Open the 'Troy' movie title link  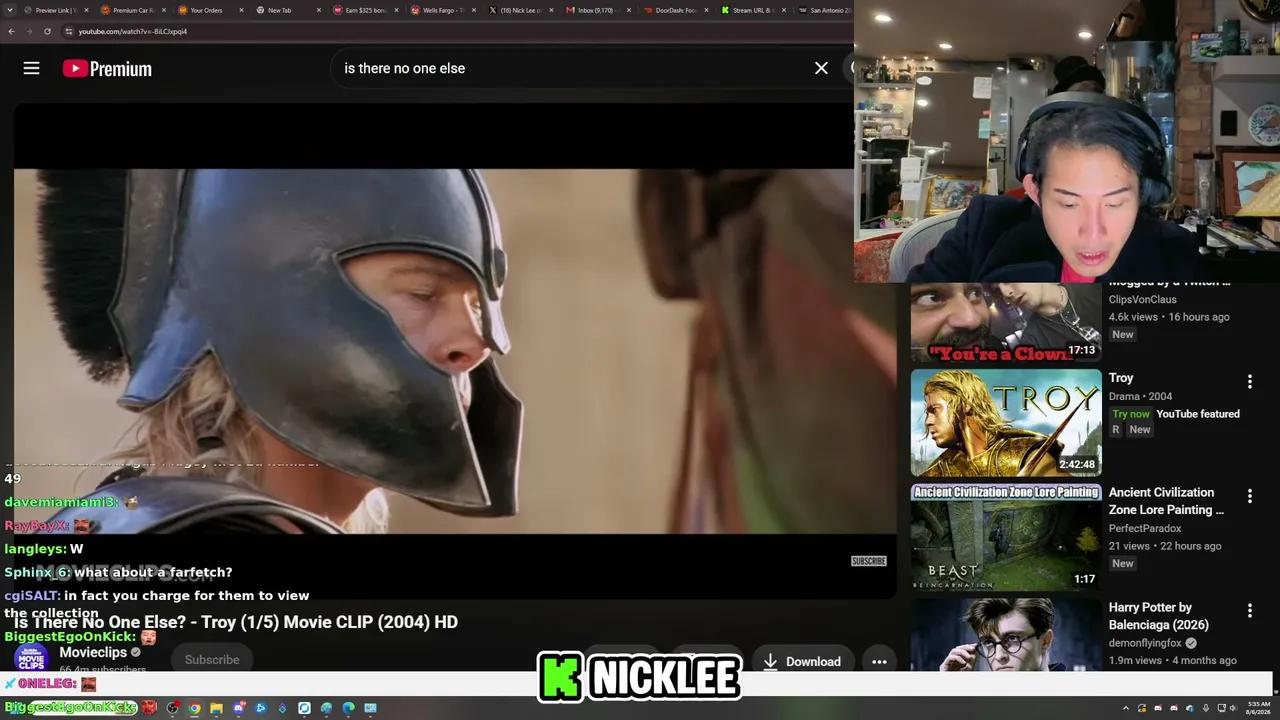coord(1121,378)
